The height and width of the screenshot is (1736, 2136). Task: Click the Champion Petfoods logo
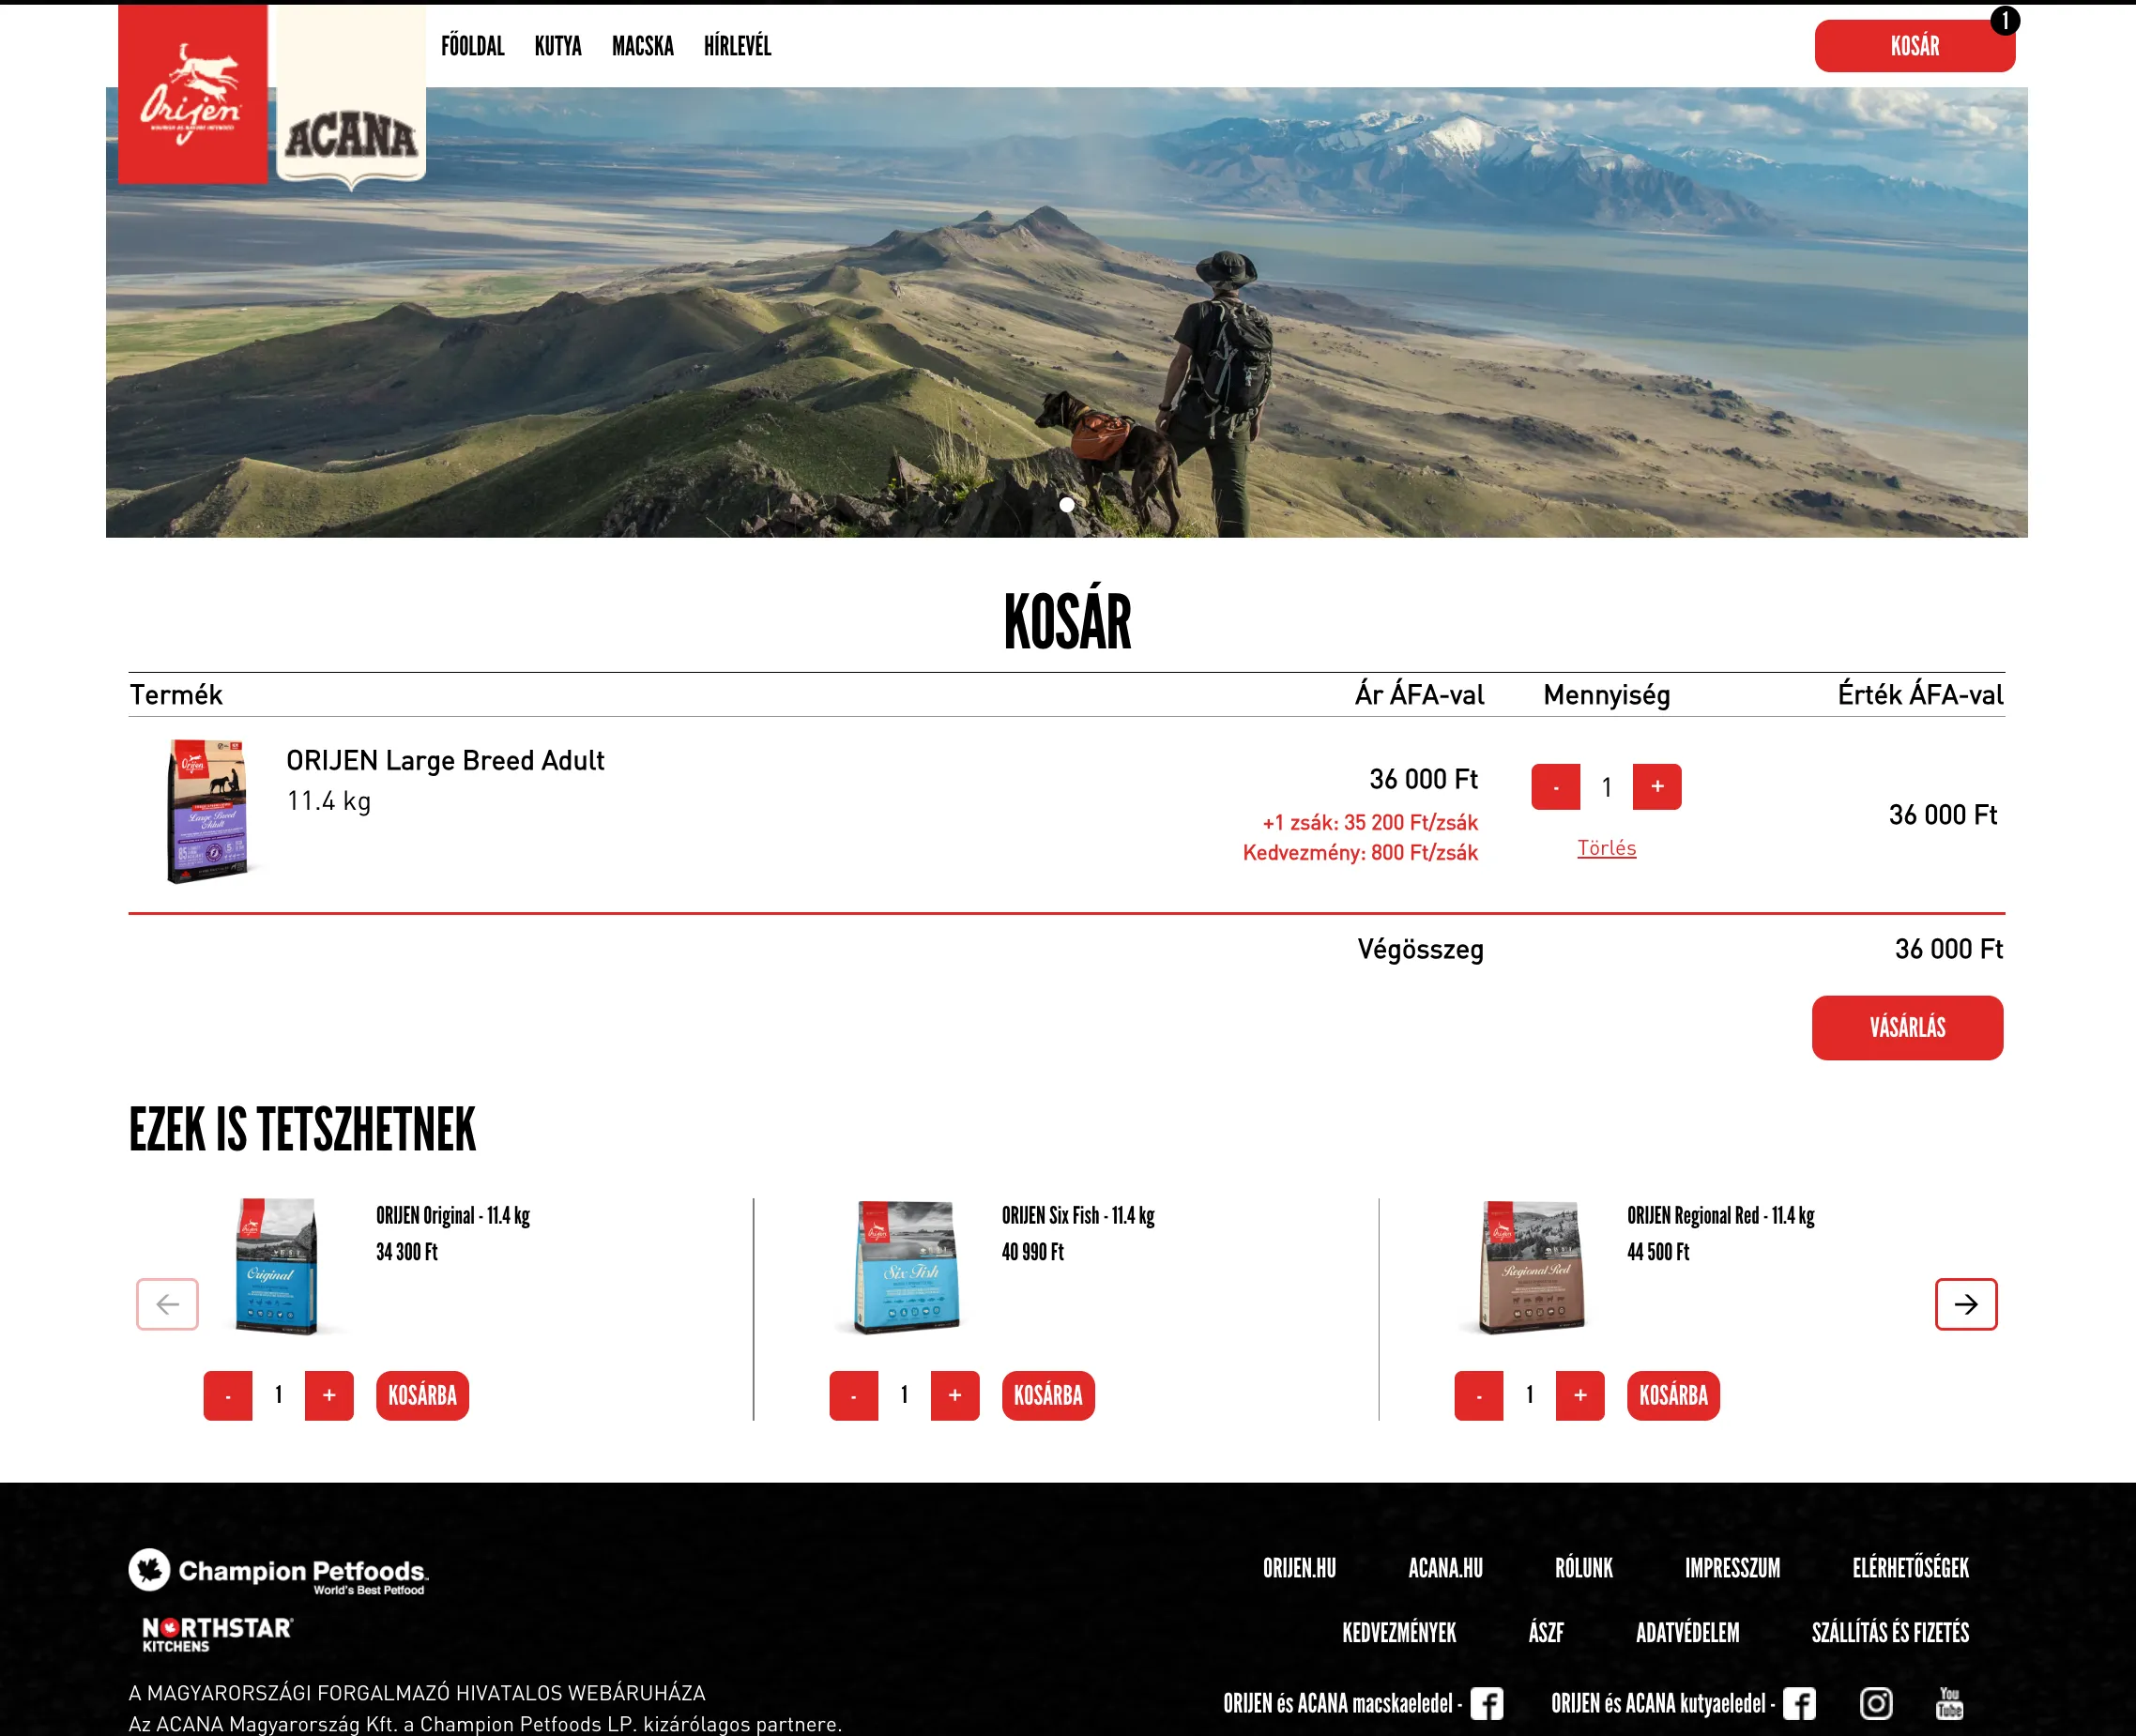[x=278, y=1572]
